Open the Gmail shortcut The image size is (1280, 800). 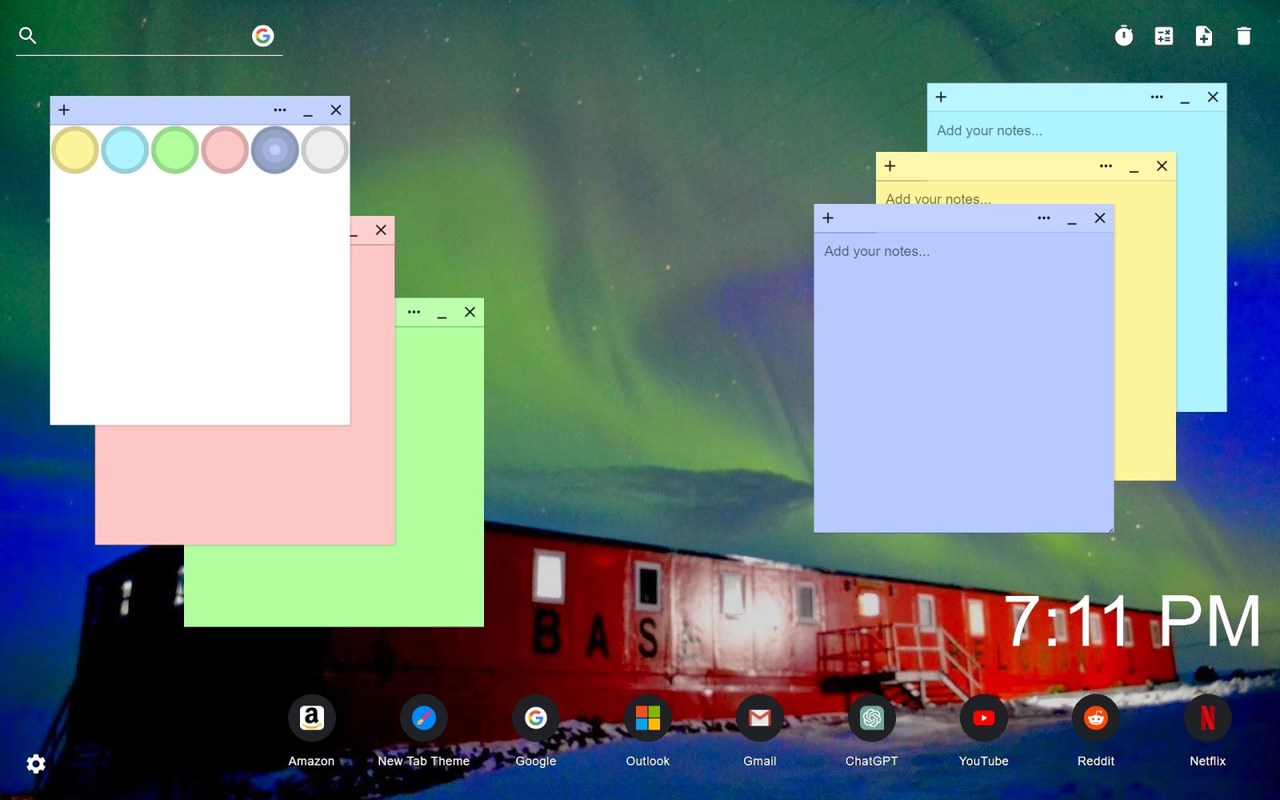[x=760, y=718]
